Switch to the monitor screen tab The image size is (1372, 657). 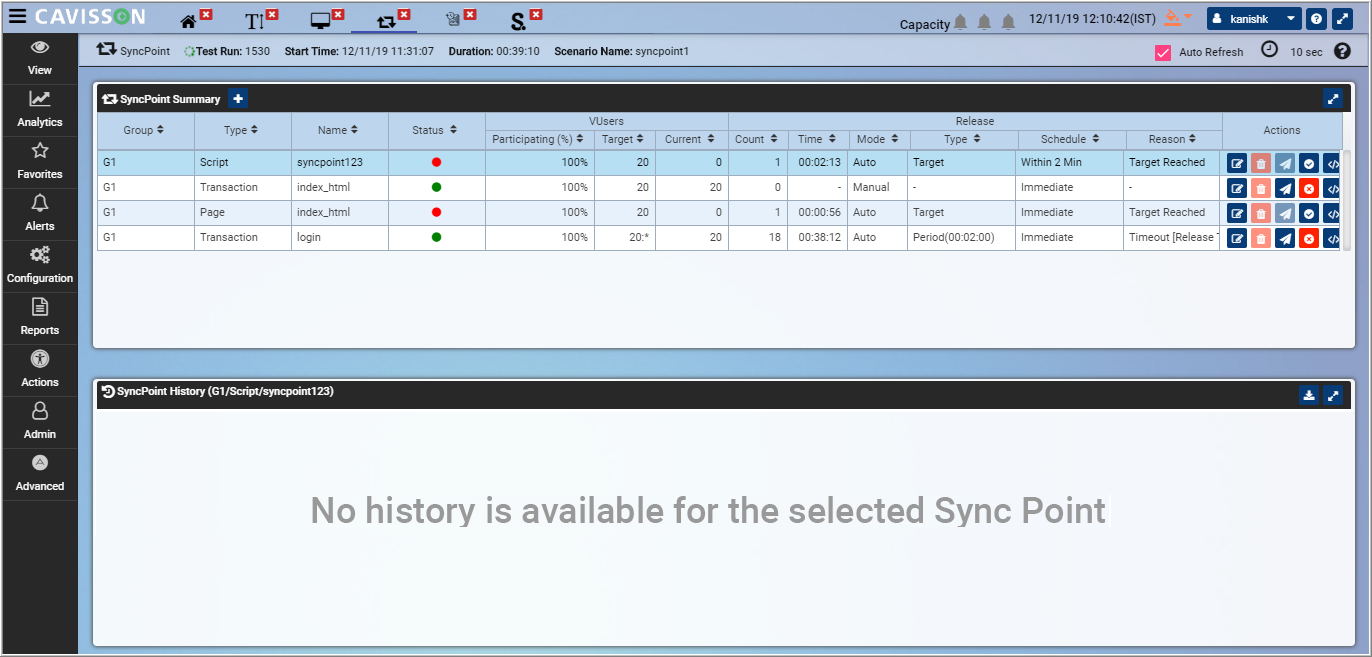(x=320, y=21)
